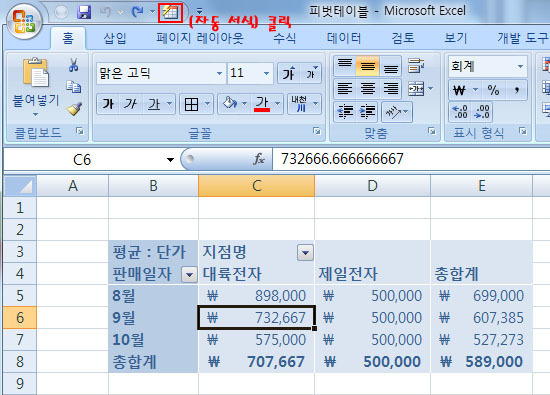Increase indent icon

click(367, 112)
